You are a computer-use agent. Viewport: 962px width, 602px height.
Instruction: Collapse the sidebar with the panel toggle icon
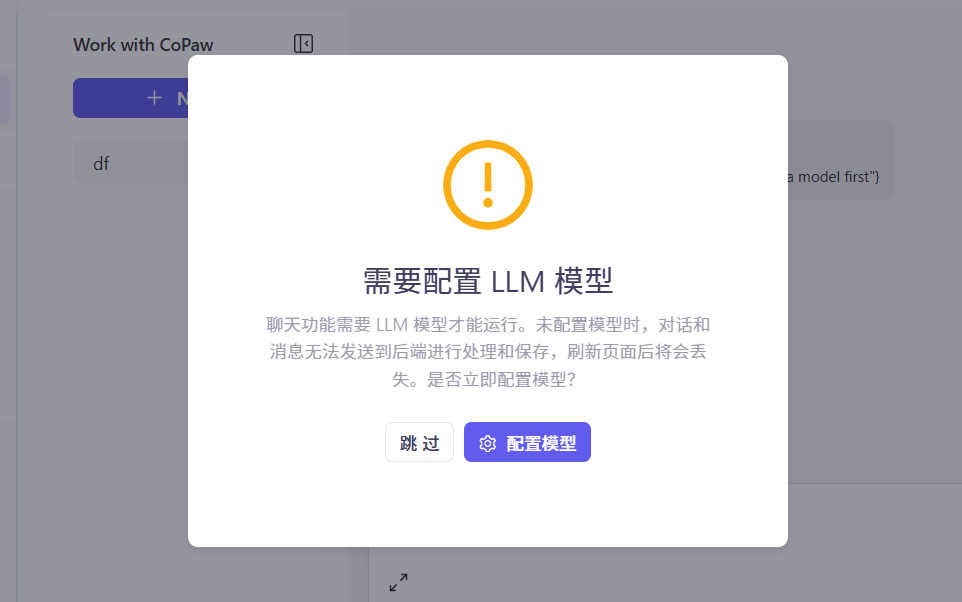coord(303,44)
